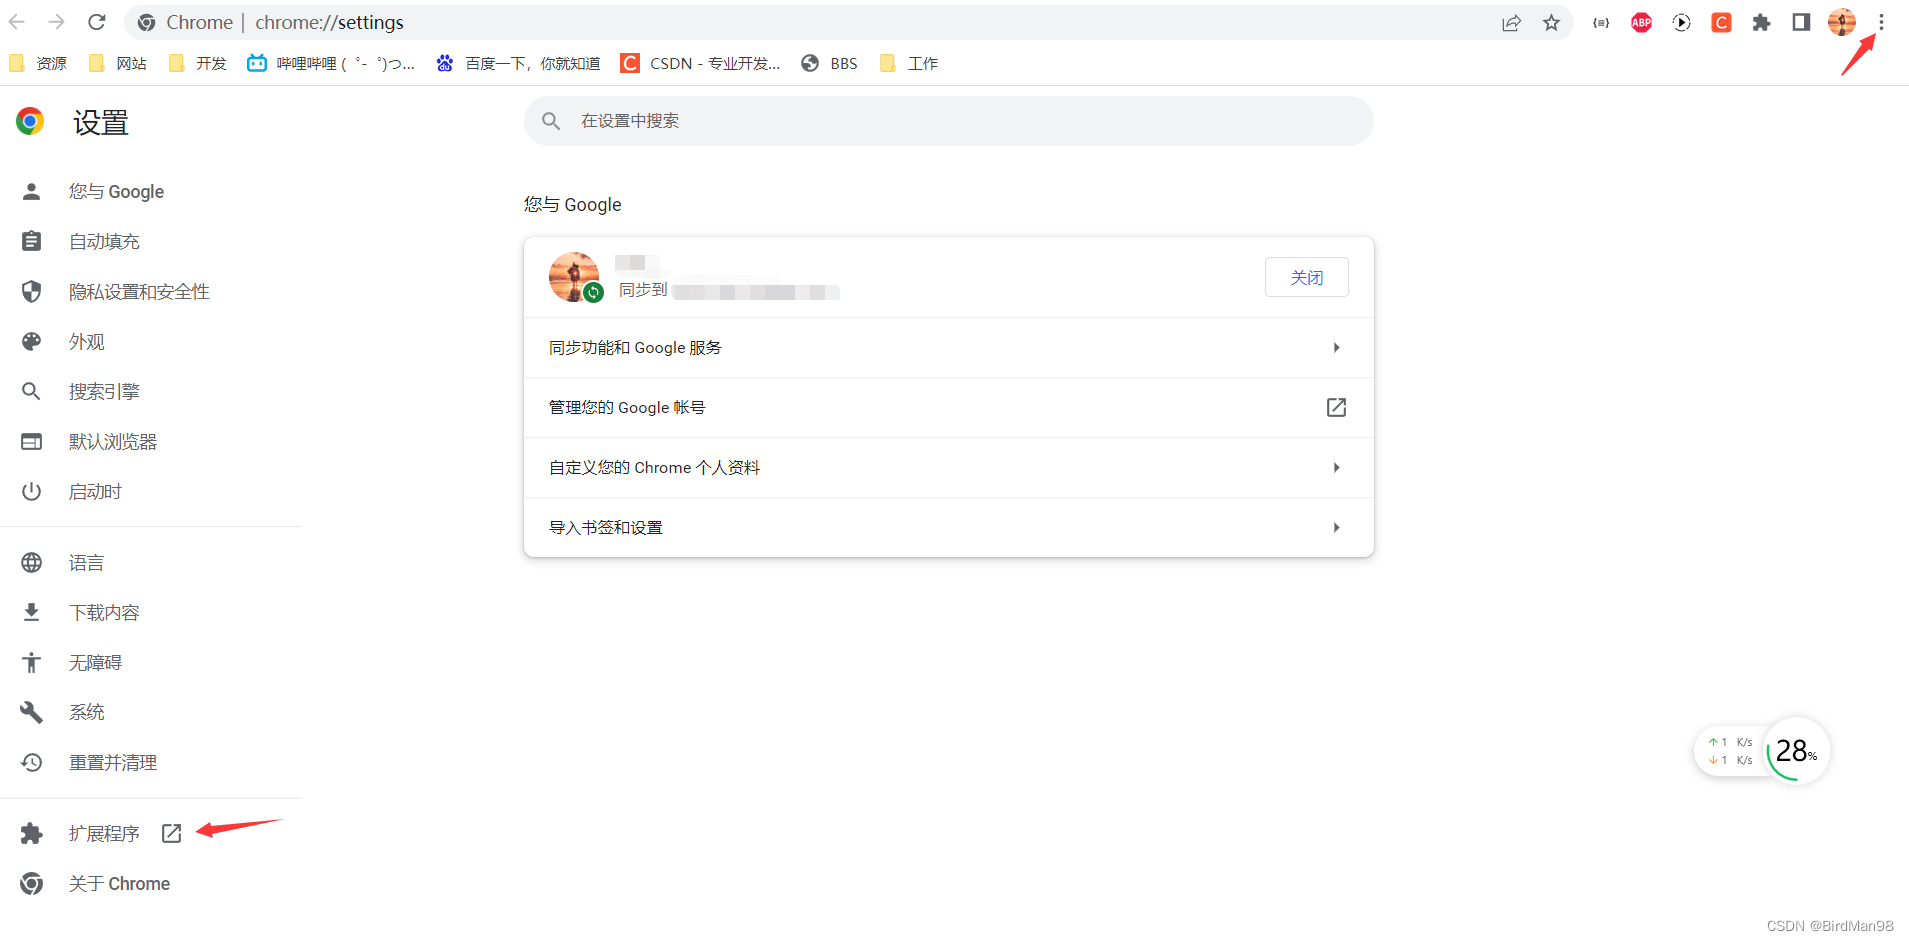Select 隐私设置和安全性 in sidebar

click(x=139, y=291)
